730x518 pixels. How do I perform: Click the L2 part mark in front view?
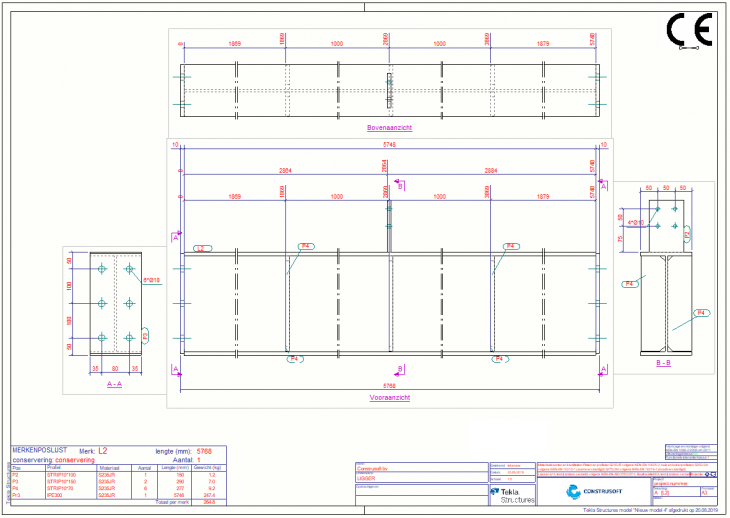(201, 247)
